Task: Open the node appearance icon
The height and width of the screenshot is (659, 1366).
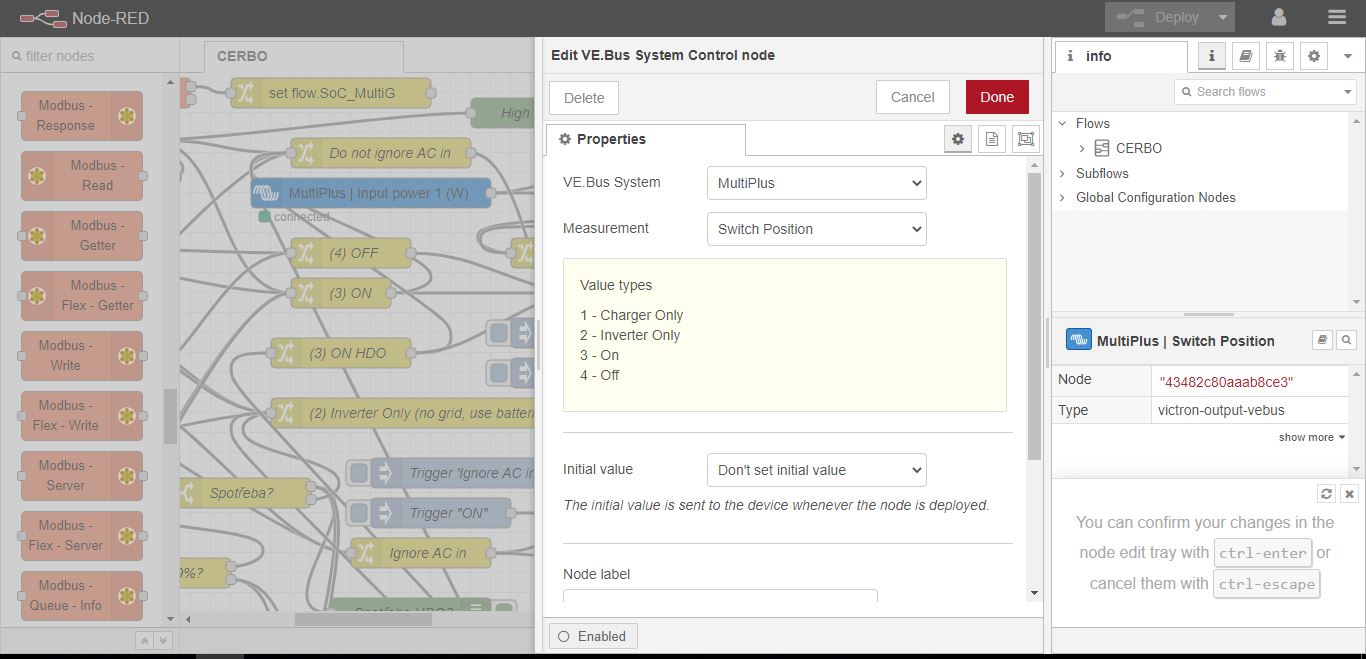Action: pos(1026,139)
